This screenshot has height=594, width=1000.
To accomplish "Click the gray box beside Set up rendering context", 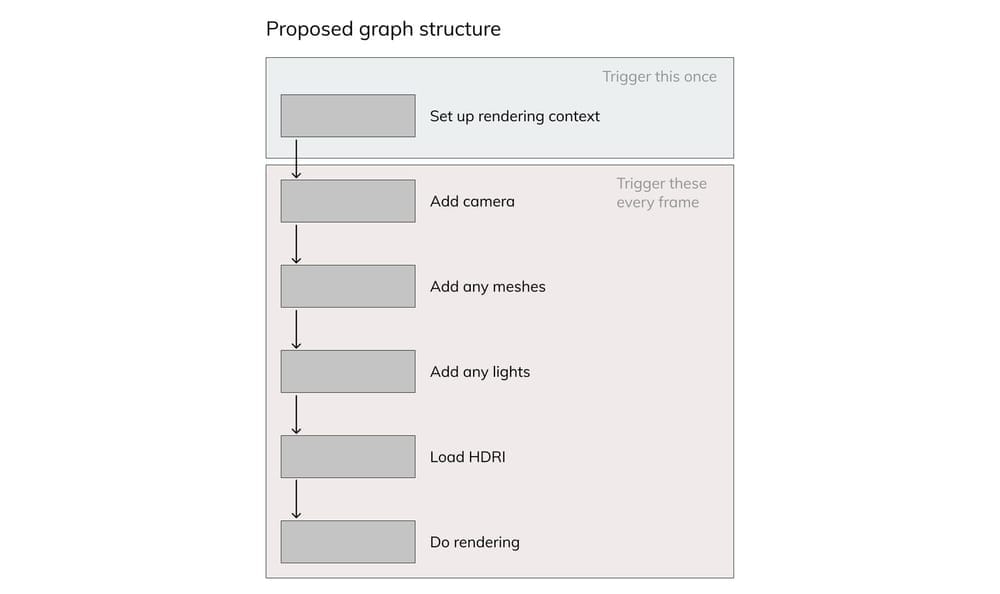I will coord(347,116).
